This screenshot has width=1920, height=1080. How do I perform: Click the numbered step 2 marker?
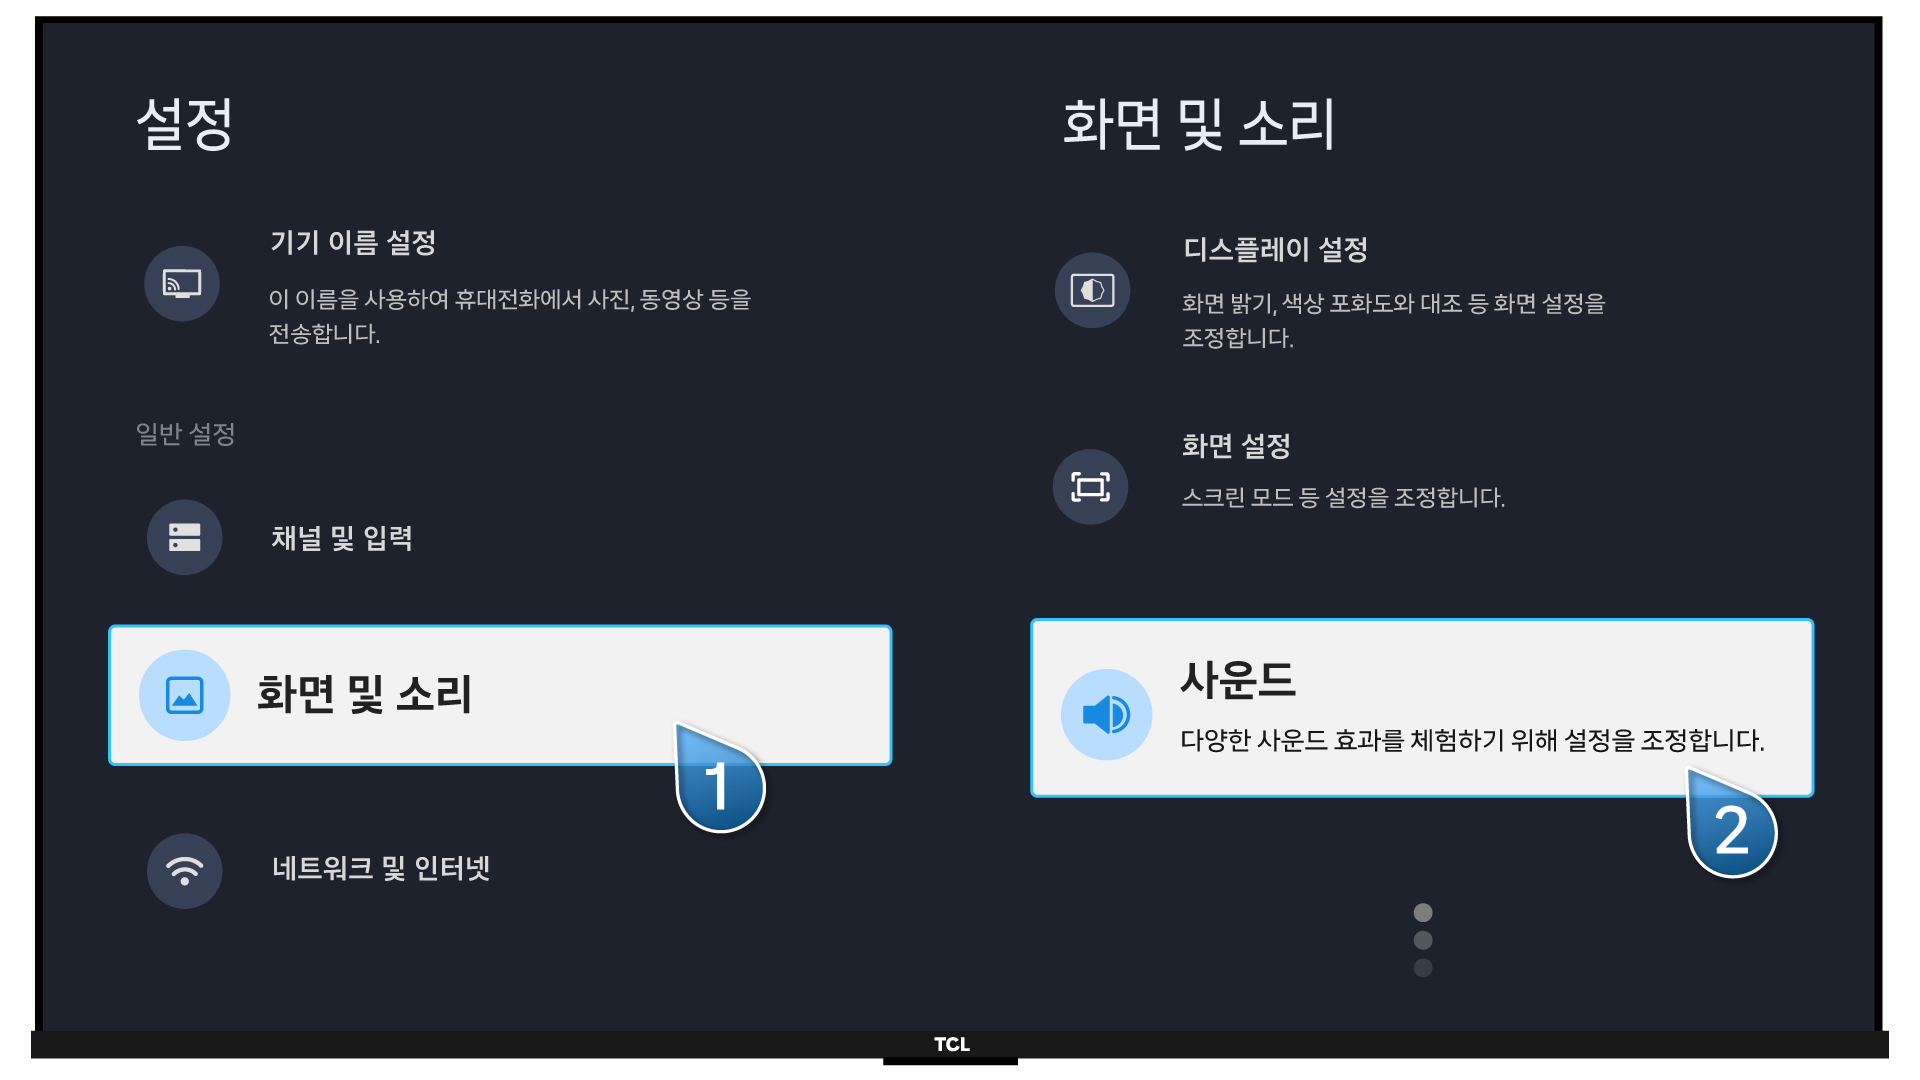pyautogui.click(x=1732, y=830)
